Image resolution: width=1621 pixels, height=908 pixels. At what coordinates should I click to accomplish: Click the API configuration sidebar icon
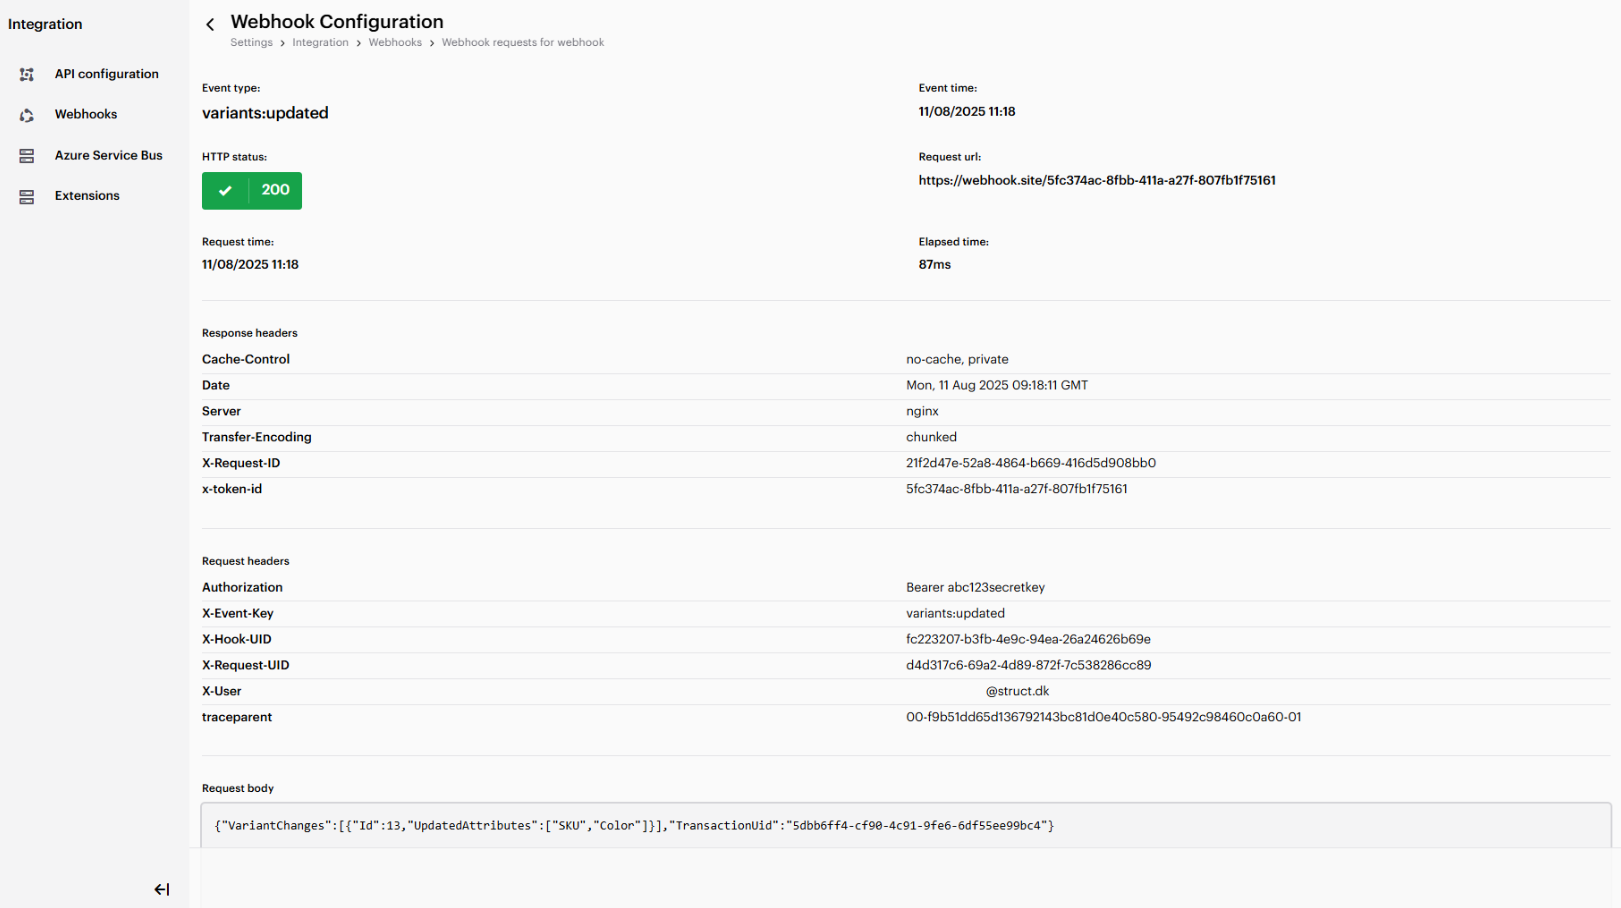[27, 75]
